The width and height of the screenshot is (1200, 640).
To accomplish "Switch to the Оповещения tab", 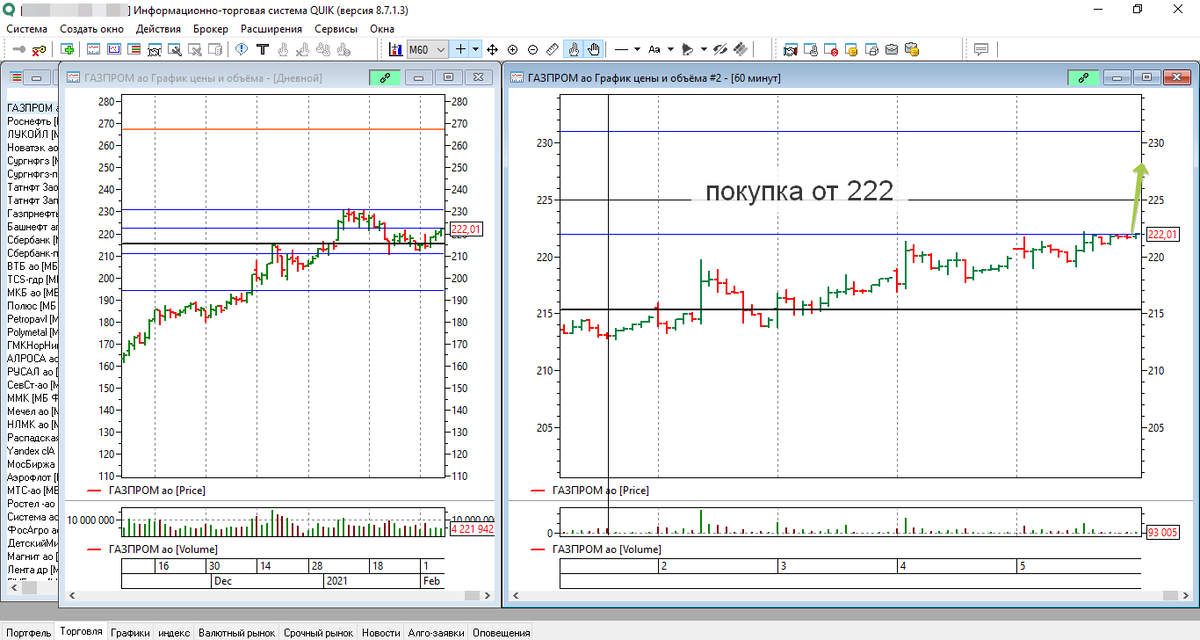I will pos(501,632).
